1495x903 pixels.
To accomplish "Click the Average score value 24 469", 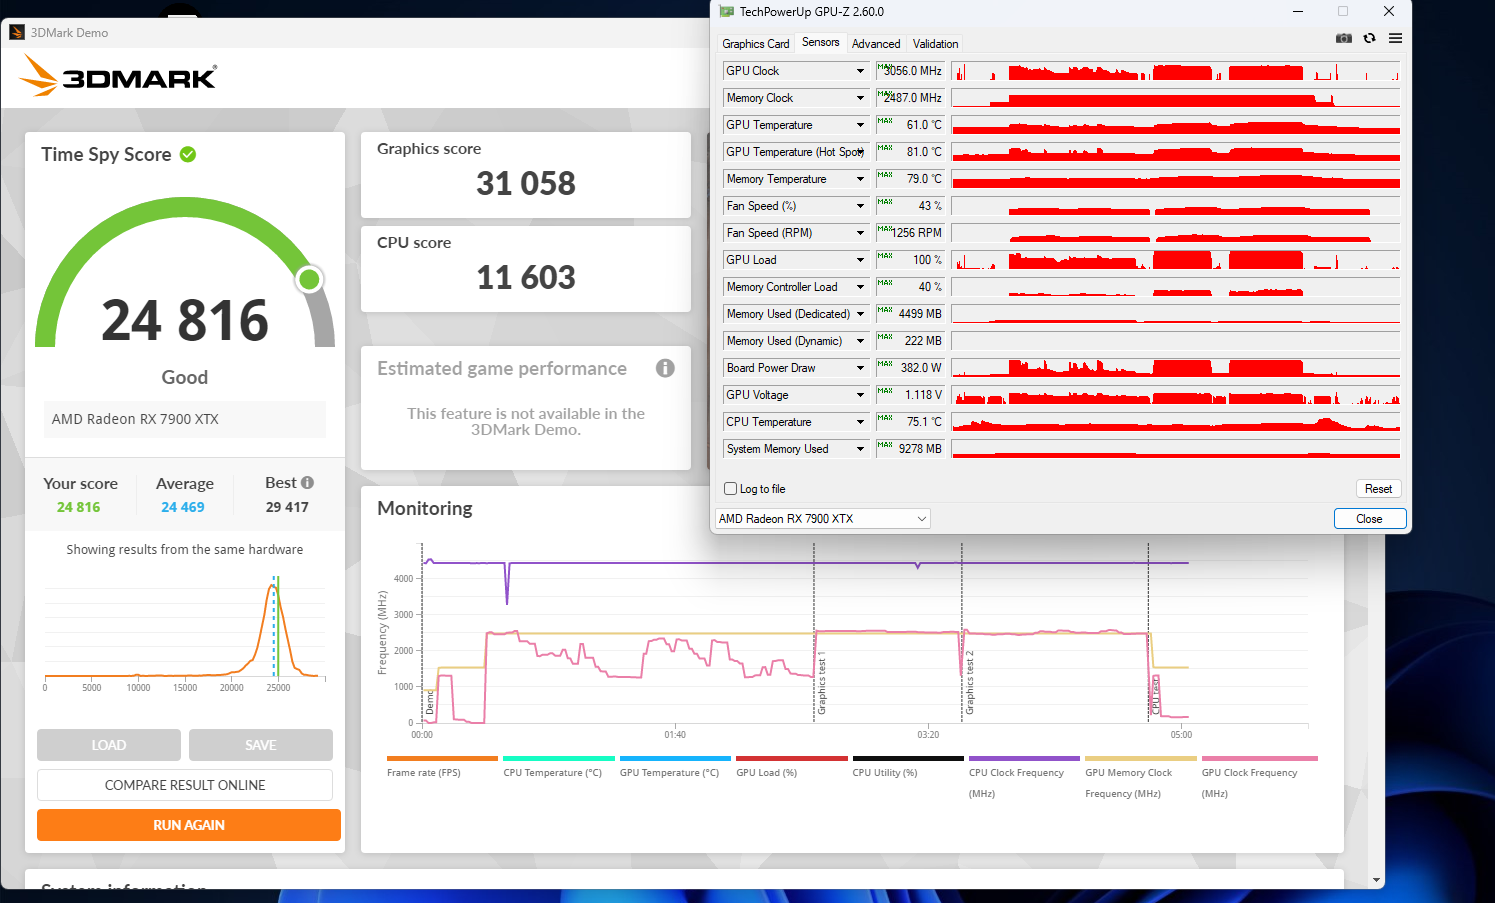I will pos(183,507).
